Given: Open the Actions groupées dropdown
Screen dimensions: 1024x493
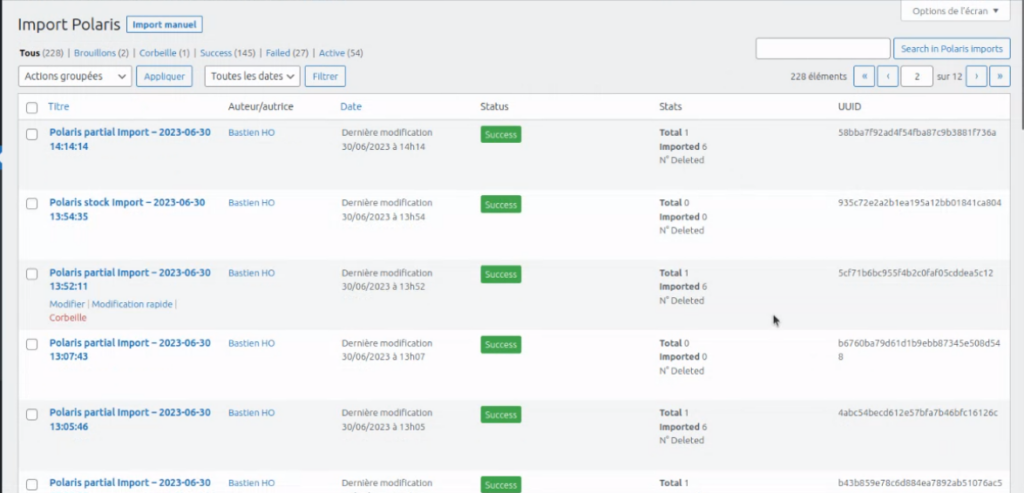Looking at the screenshot, I should 75,76.
